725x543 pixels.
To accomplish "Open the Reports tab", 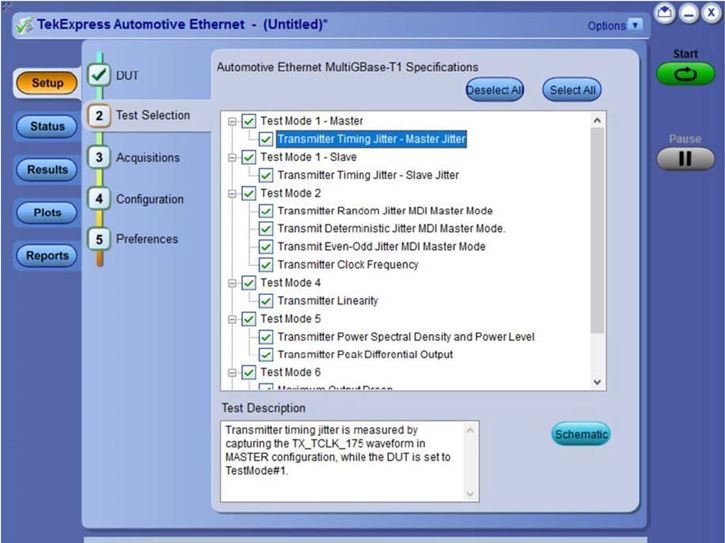I will [x=47, y=256].
